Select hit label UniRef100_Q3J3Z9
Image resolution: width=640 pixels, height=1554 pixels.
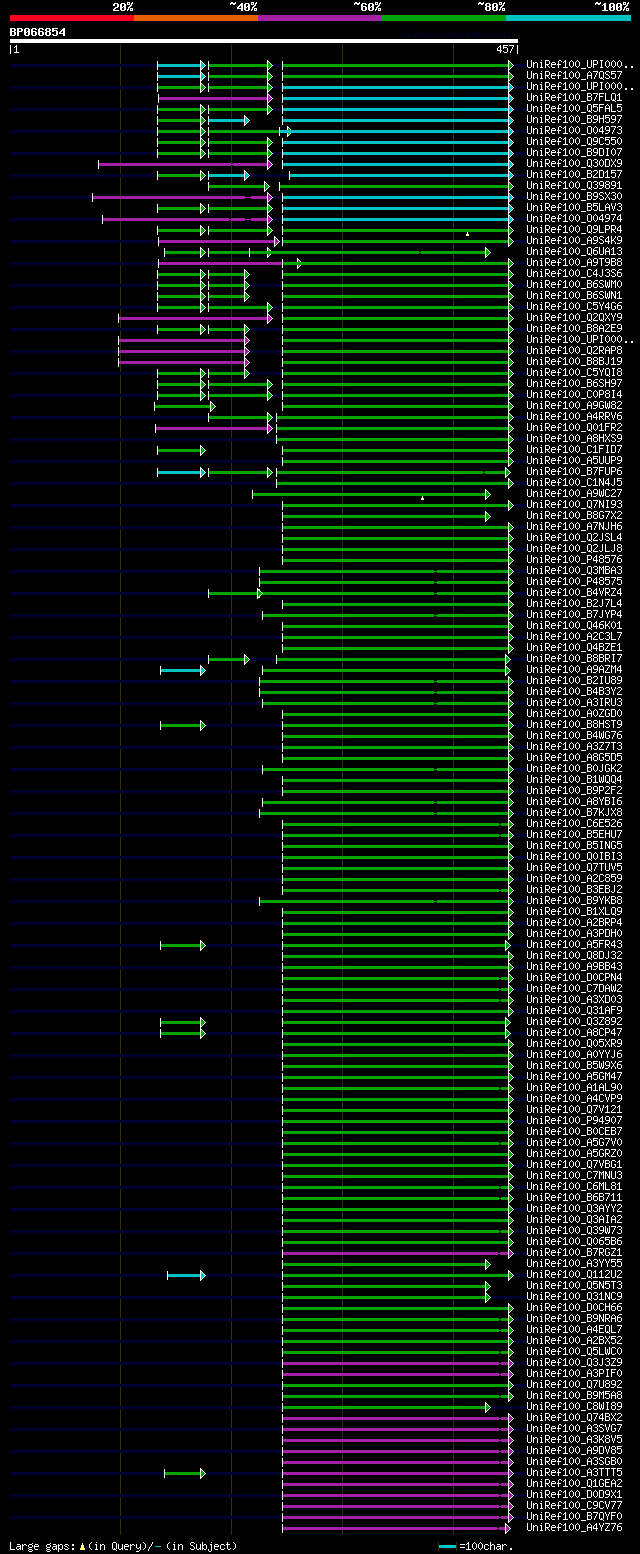[x=574, y=1362]
